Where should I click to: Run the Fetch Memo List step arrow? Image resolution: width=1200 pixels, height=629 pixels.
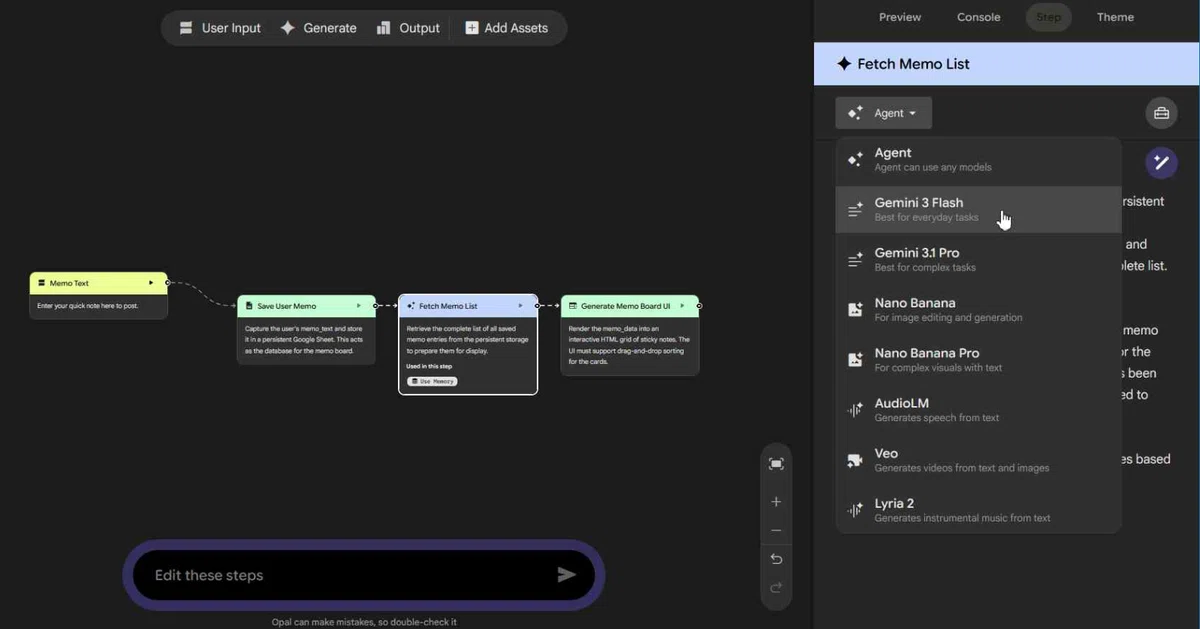(521, 306)
